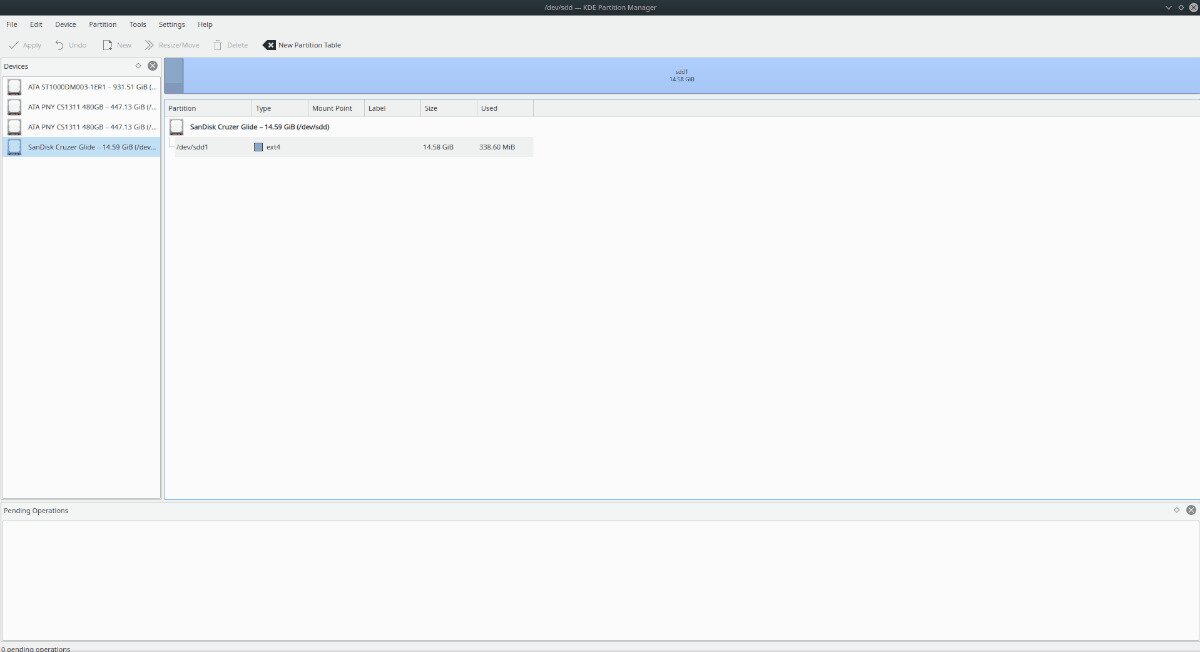Image resolution: width=1200 pixels, height=652 pixels.
Task: Open the Device menu
Action: click(x=65, y=24)
